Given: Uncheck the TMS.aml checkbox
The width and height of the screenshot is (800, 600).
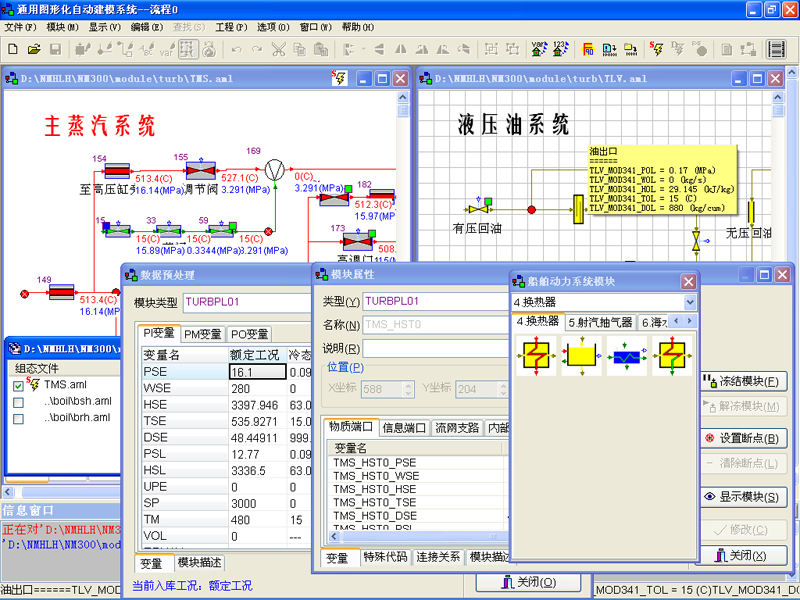Looking at the screenshot, I should coord(18,385).
